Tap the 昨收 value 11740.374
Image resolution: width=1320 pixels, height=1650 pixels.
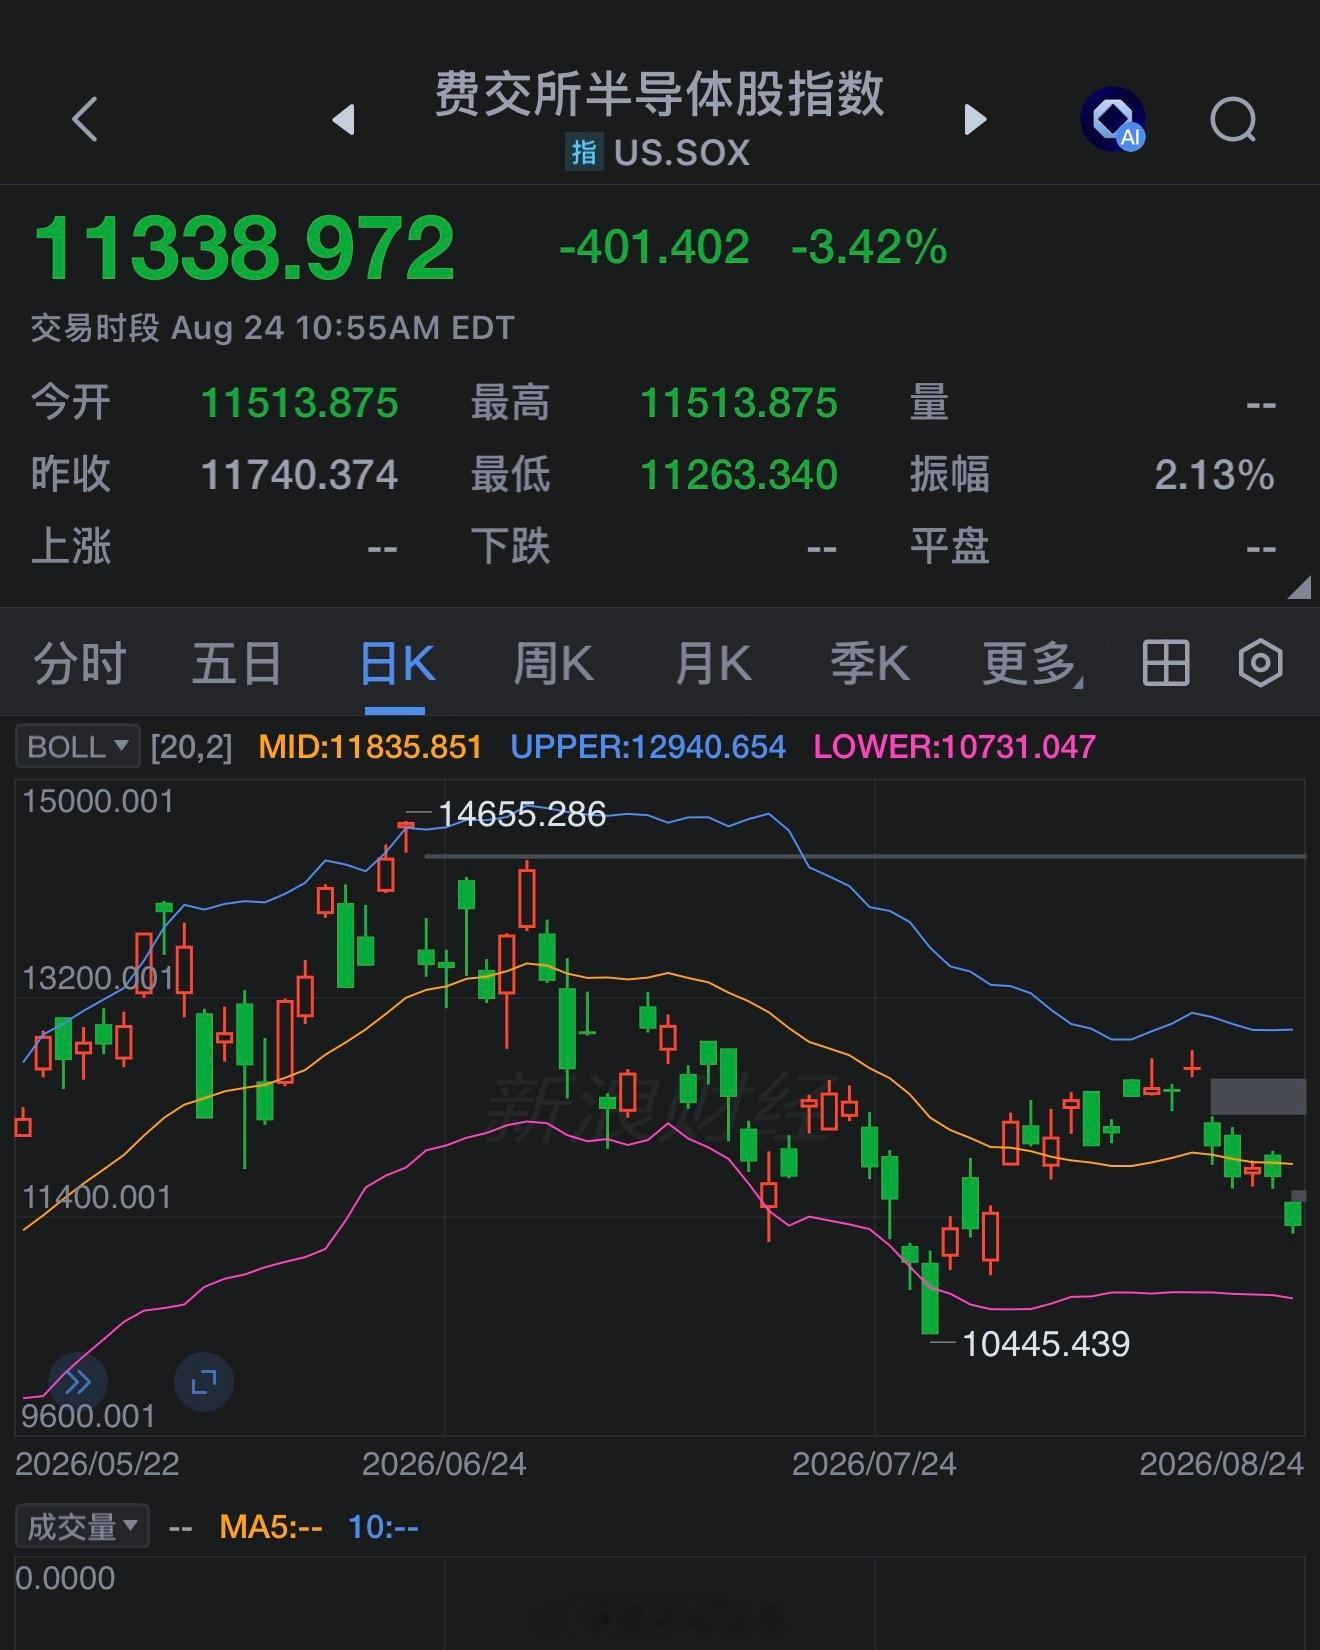pos(300,475)
